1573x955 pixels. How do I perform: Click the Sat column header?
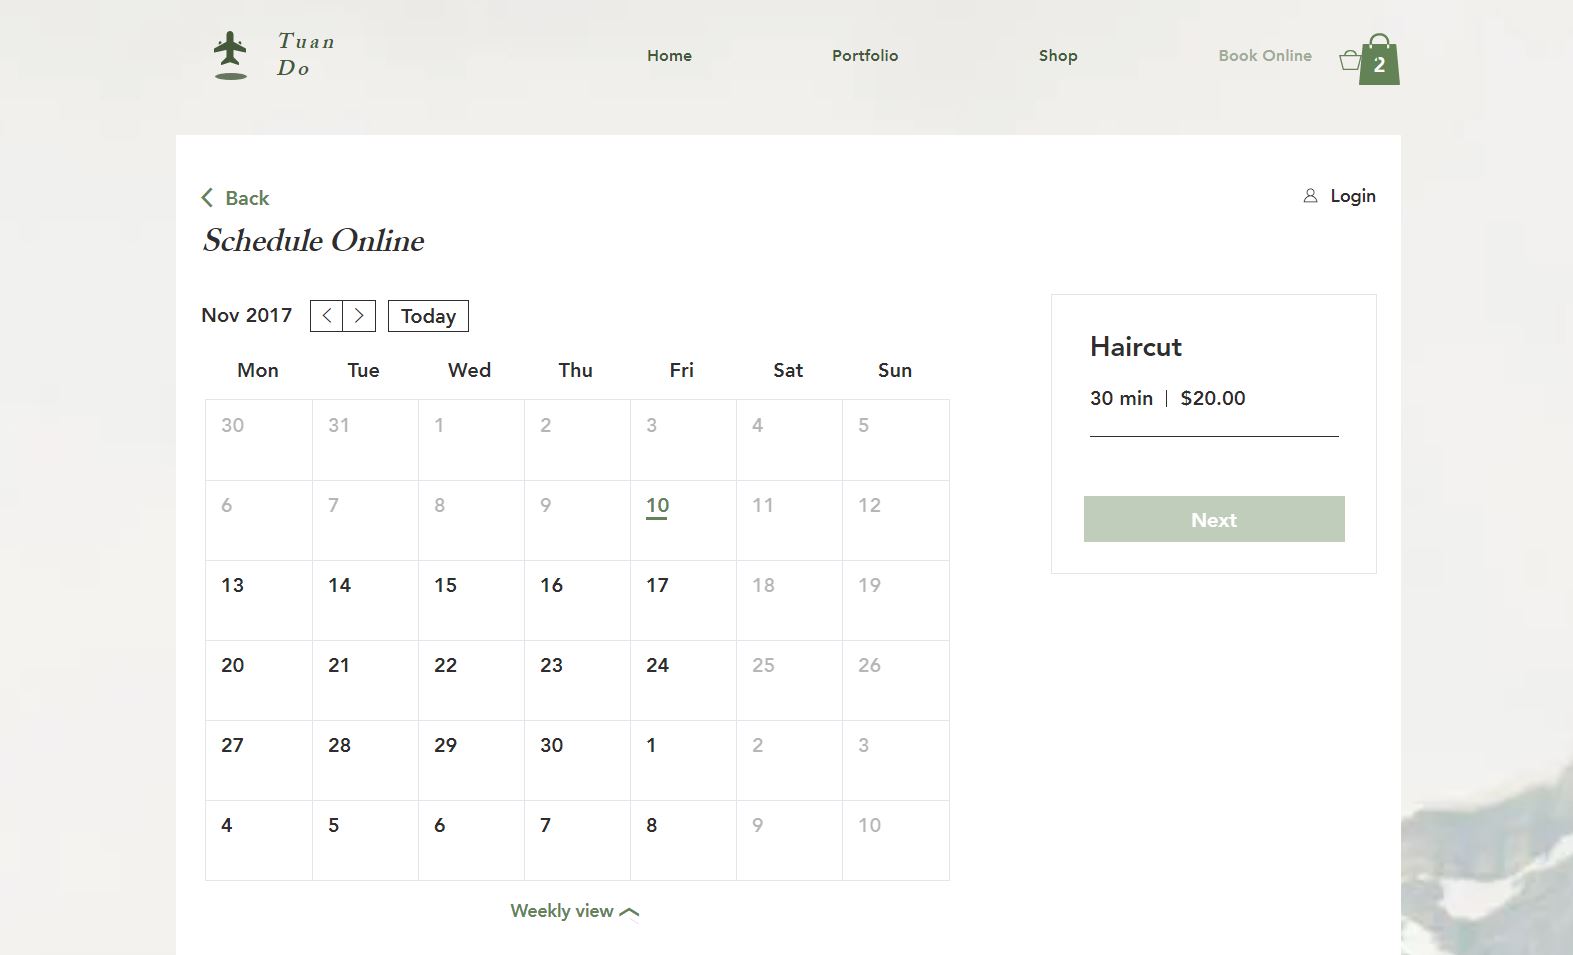pos(788,370)
